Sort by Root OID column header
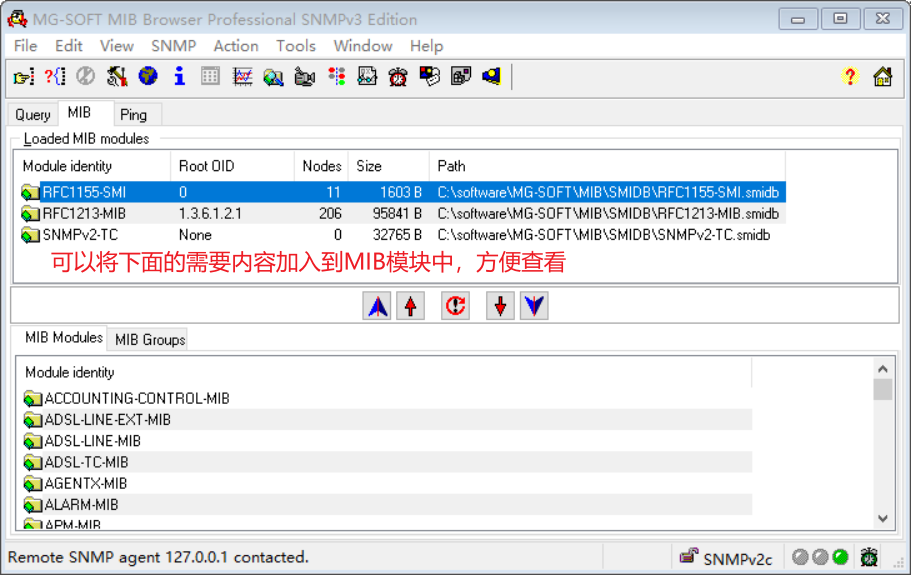The image size is (911, 575). pos(232,166)
